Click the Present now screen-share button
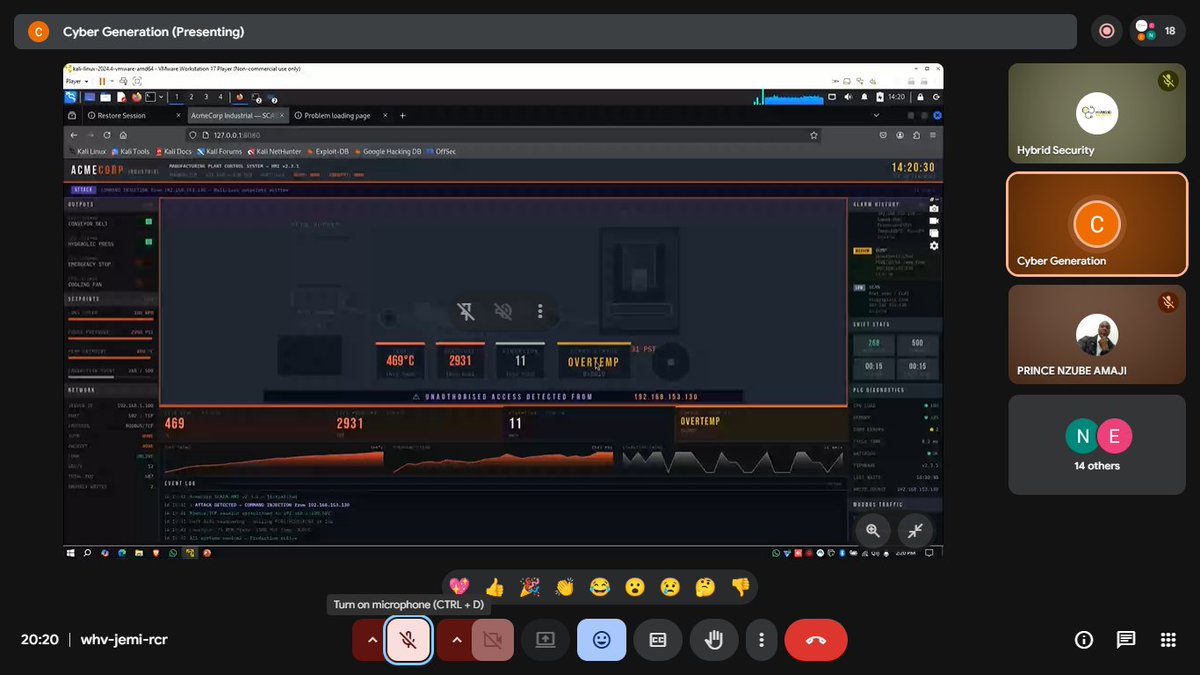 (x=546, y=640)
